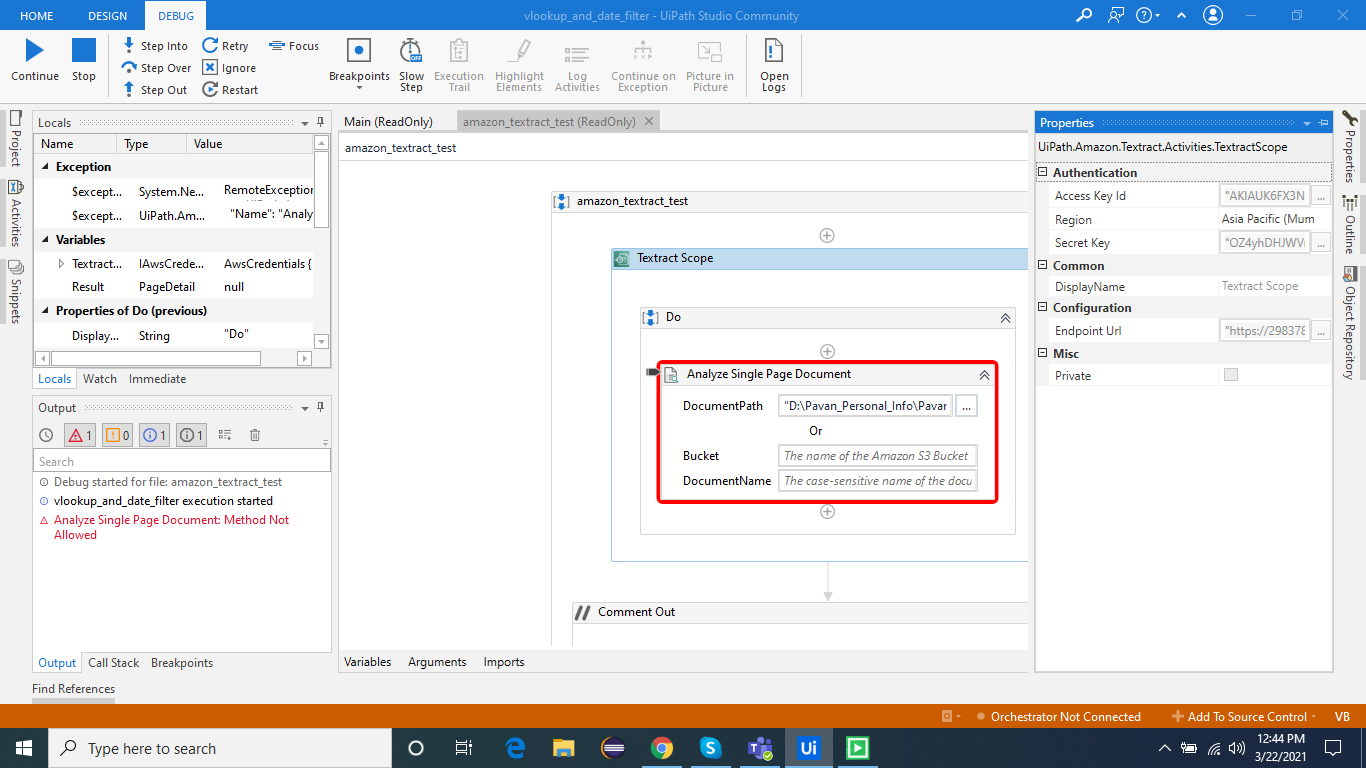Open the Imports designer panel

click(x=504, y=662)
